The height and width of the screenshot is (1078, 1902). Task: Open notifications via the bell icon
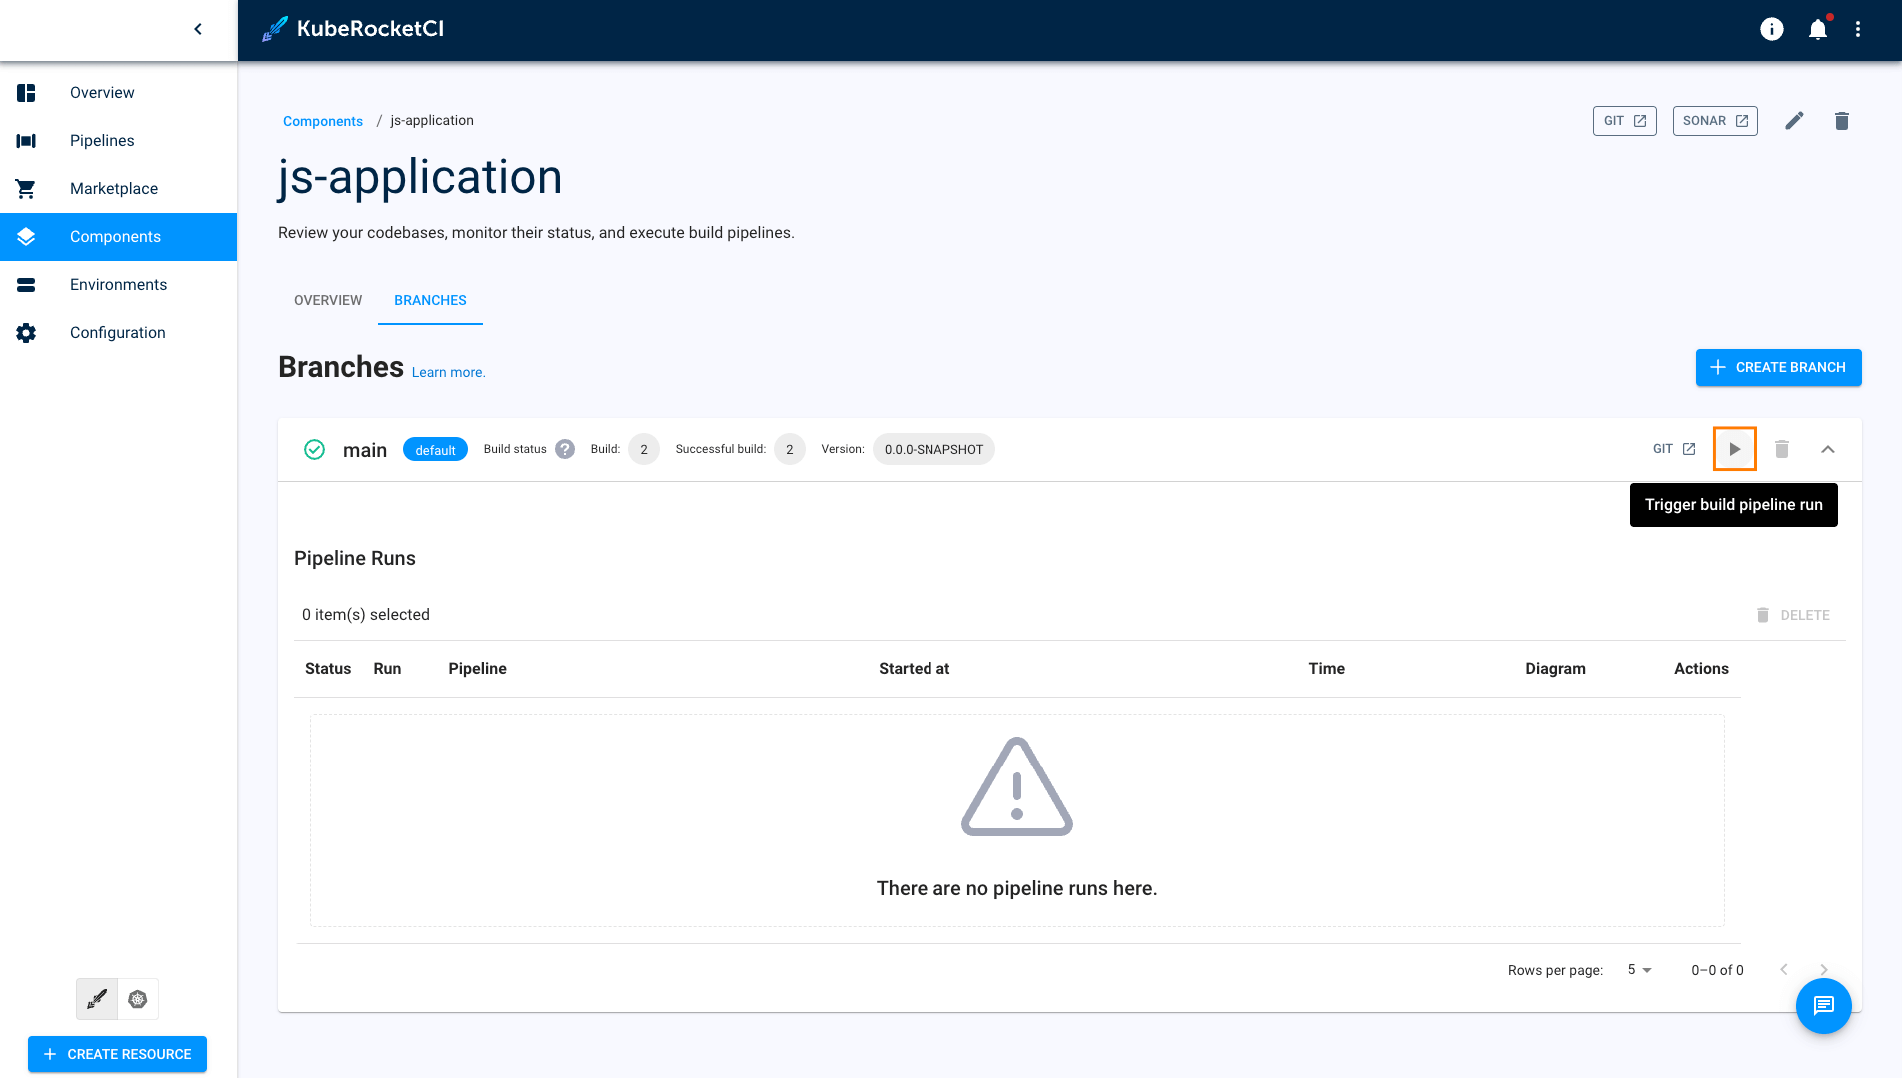click(x=1818, y=29)
